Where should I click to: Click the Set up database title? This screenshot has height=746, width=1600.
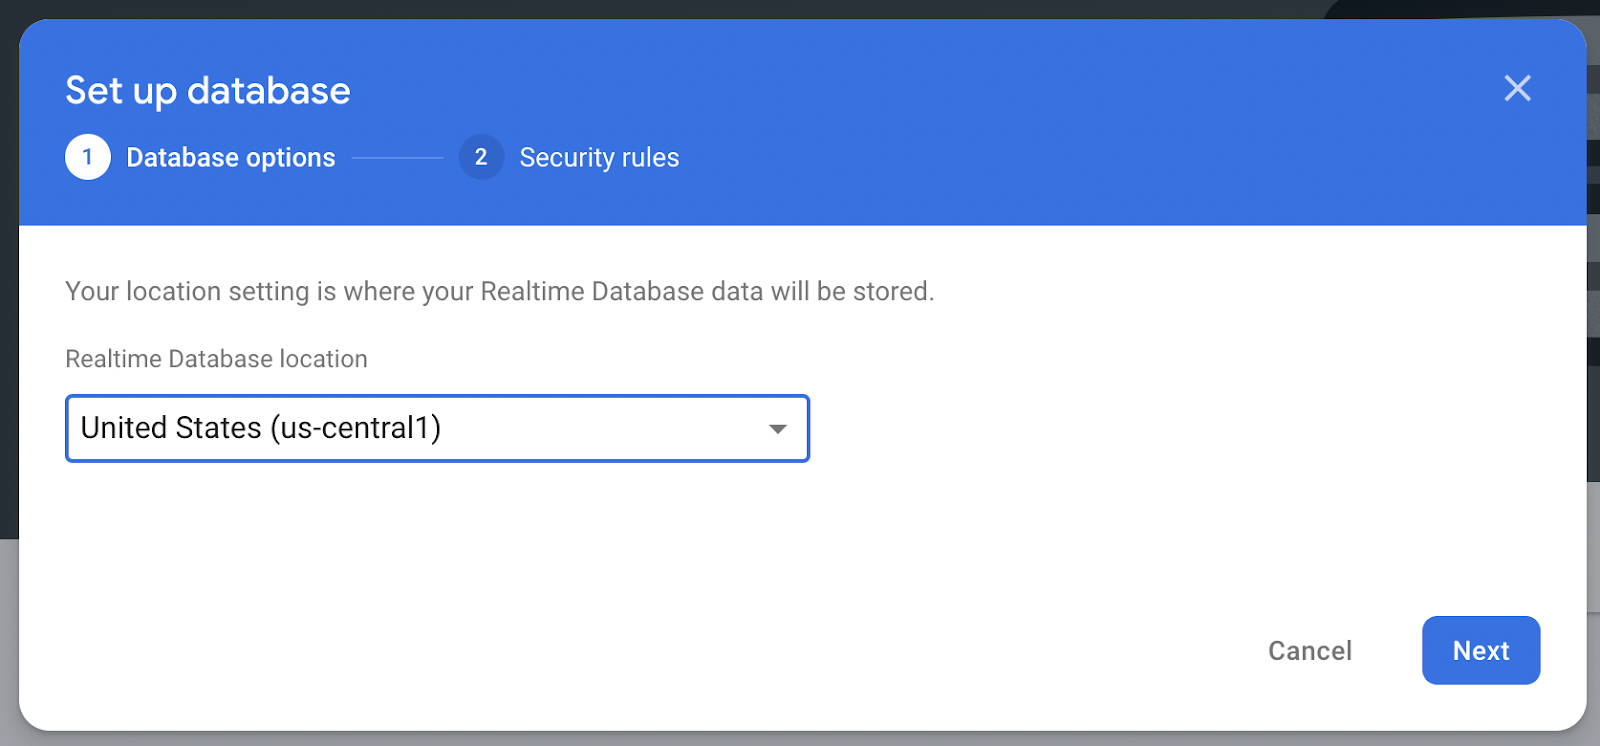208,91
